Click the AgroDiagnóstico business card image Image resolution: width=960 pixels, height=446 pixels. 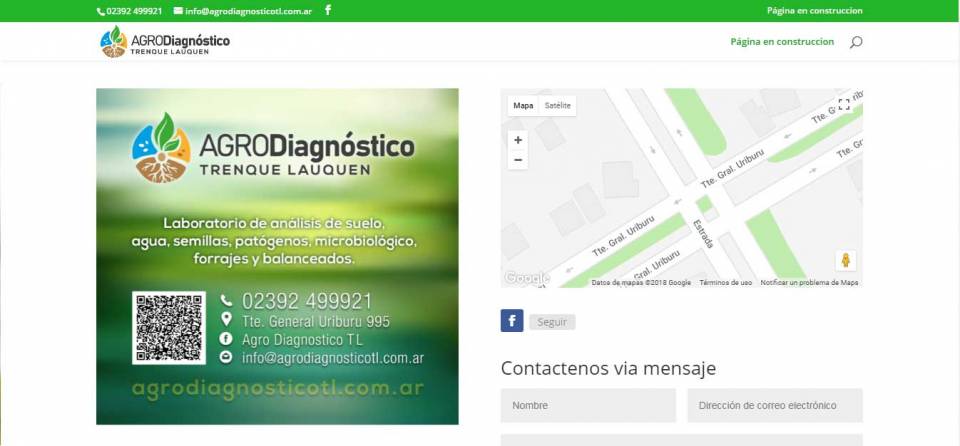[x=277, y=257]
